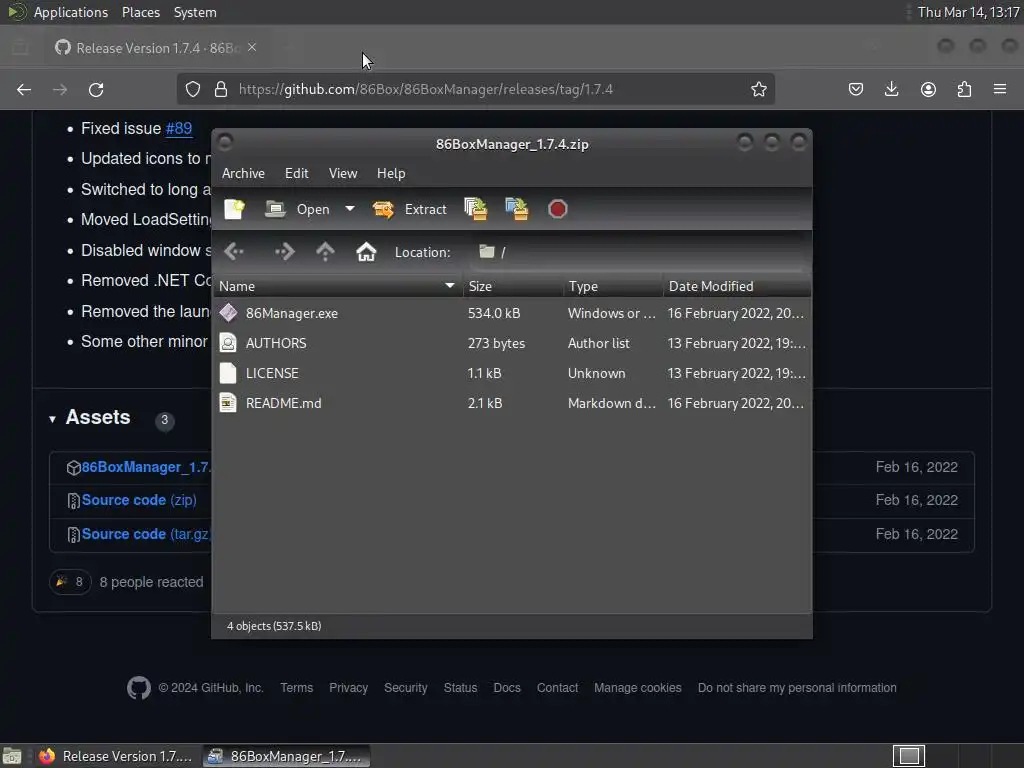This screenshot has width=1024, height=768.
Task: Open GitHub Security footer link
Action: (x=406, y=688)
